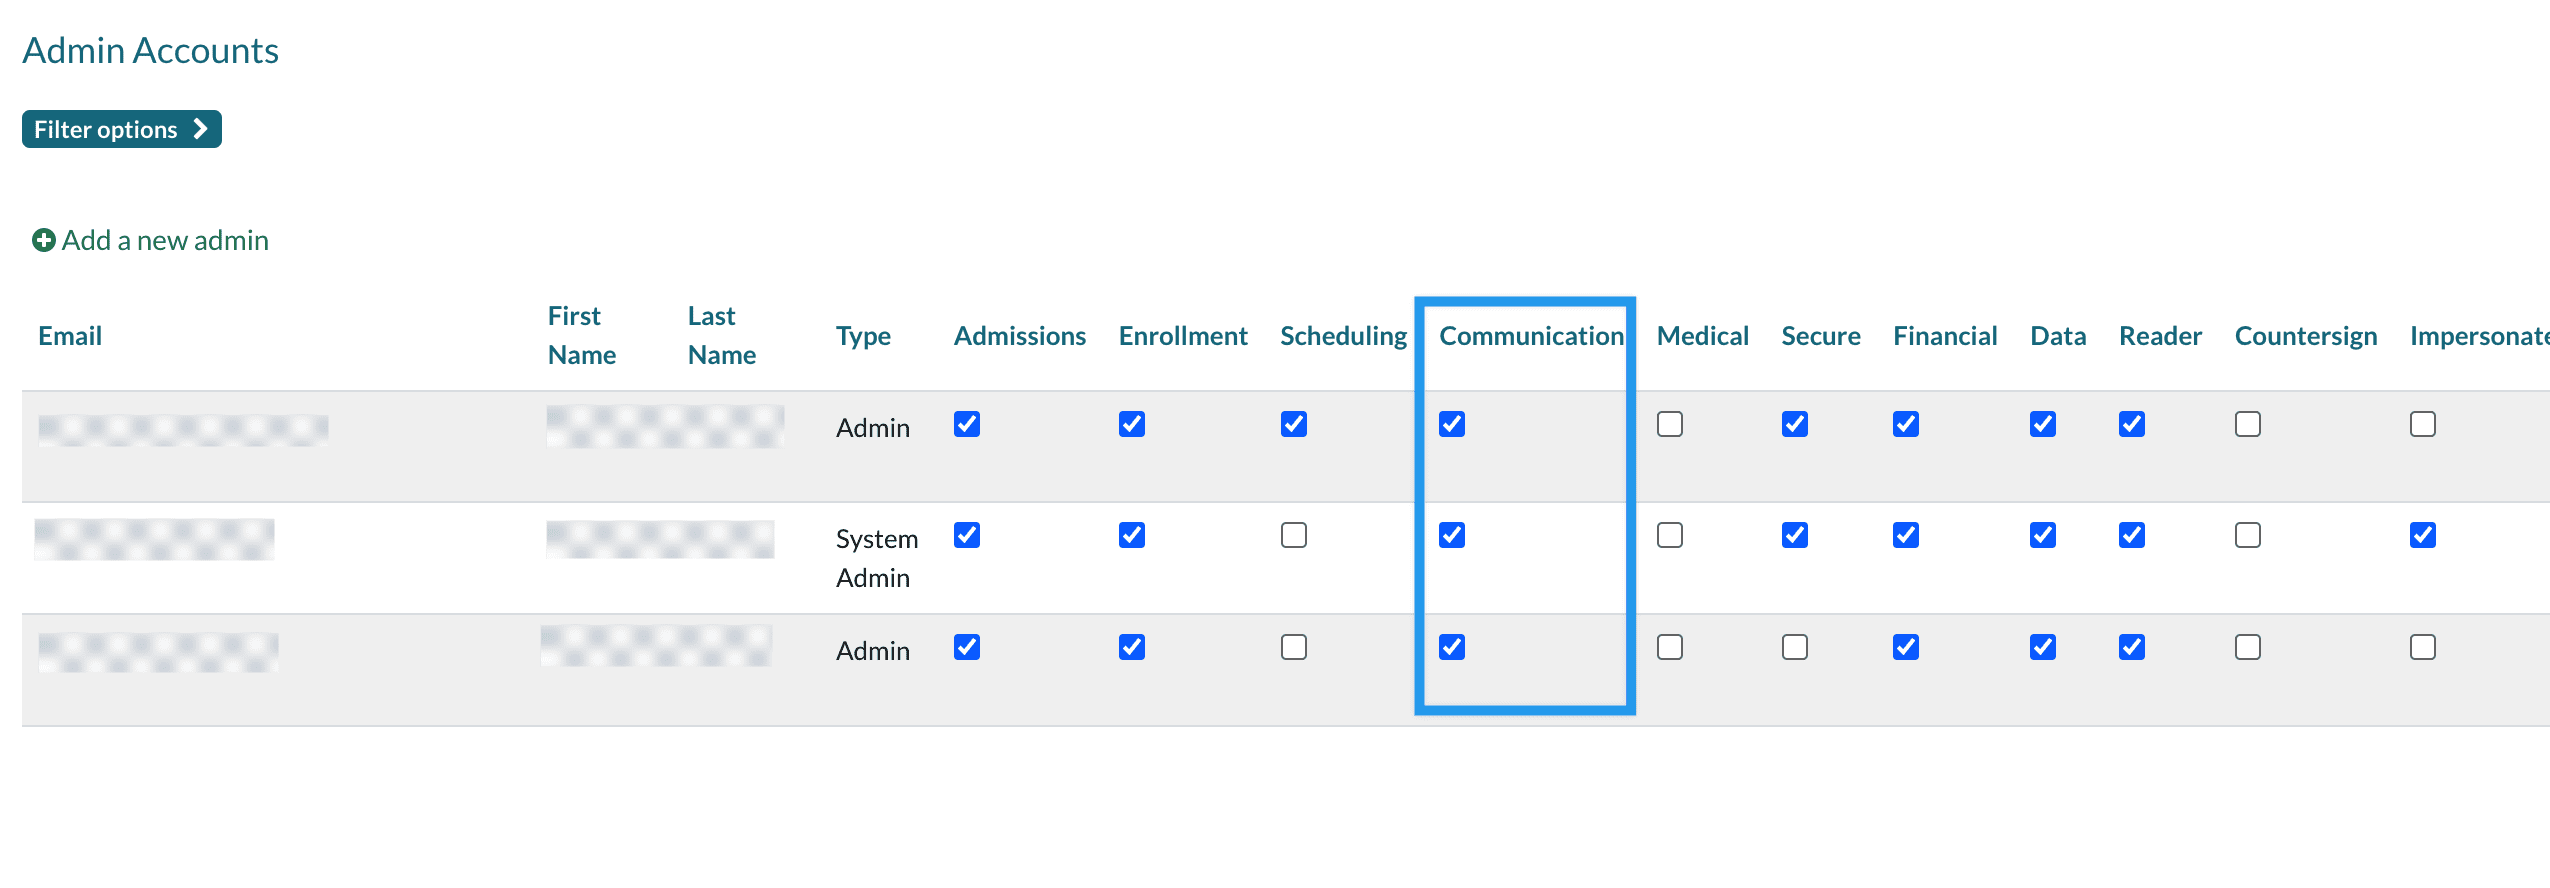Check Impersonate for the last Admin row
This screenshot has width=2550, height=888.
click(x=2422, y=647)
